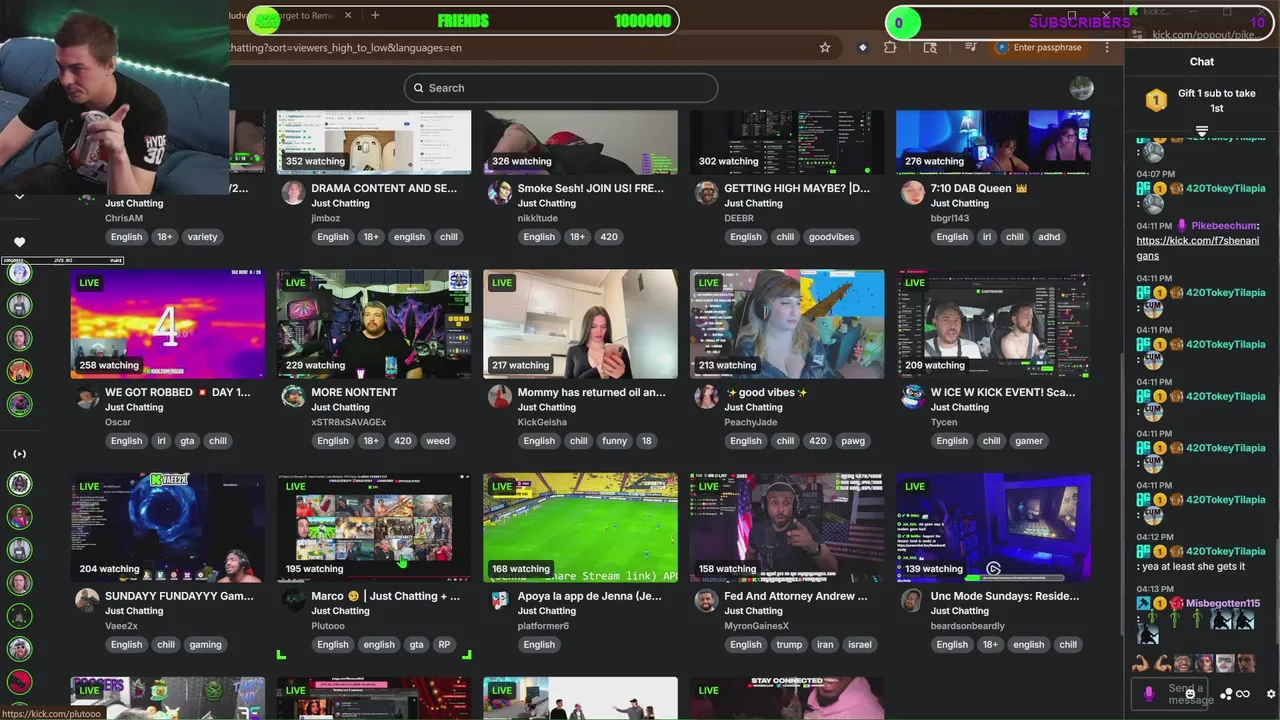The width and height of the screenshot is (1280, 720).
Task: Collapse the gift sub banner in chat
Action: [x=1202, y=132]
